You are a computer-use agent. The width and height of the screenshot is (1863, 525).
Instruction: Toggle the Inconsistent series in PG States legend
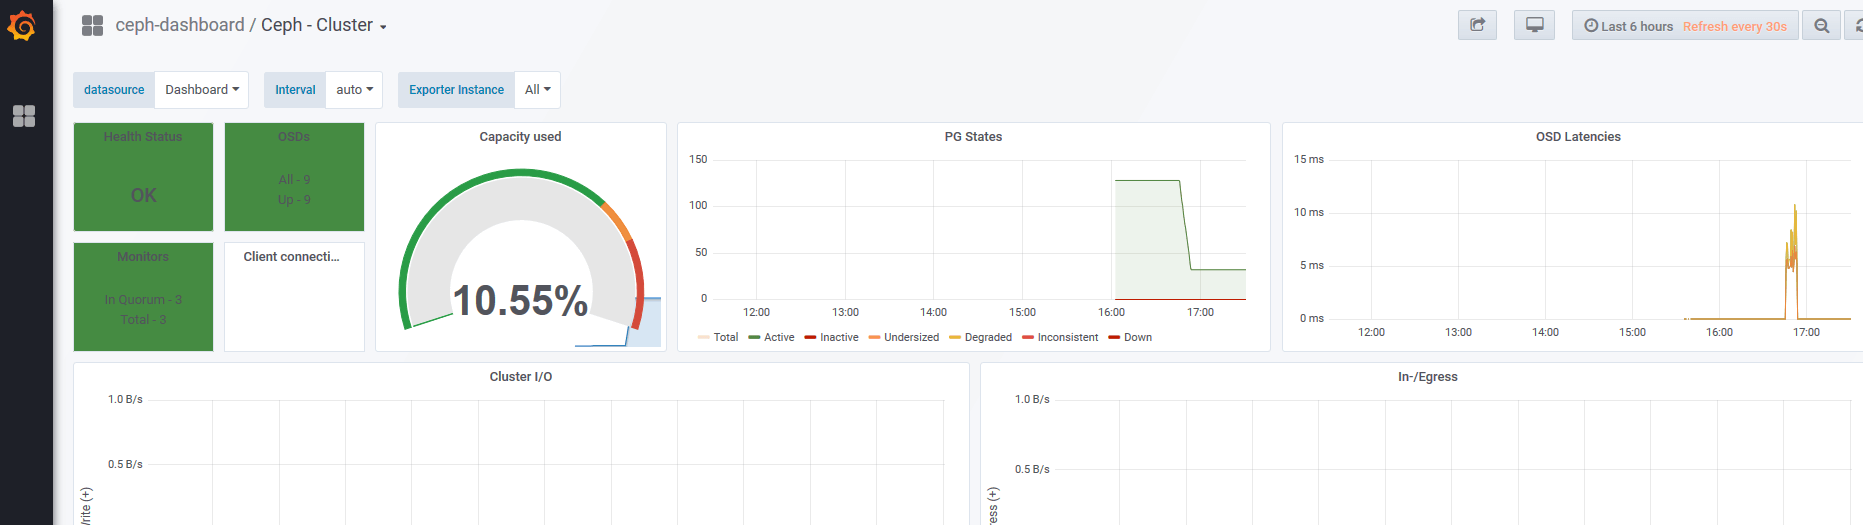click(1068, 338)
